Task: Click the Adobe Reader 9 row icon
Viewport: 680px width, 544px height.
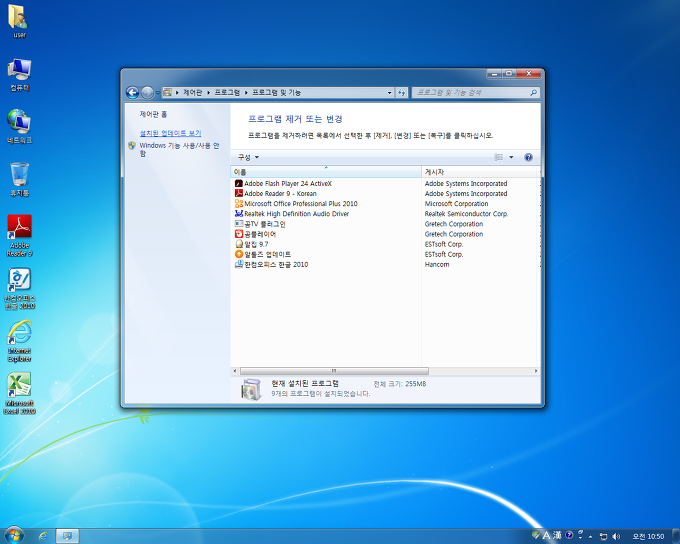Action: click(x=239, y=193)
